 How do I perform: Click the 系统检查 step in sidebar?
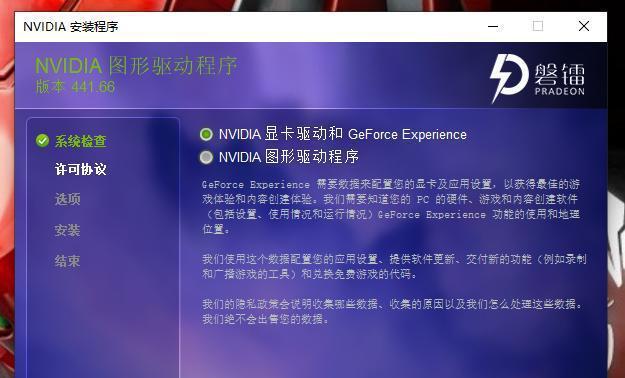click(81, 141)
